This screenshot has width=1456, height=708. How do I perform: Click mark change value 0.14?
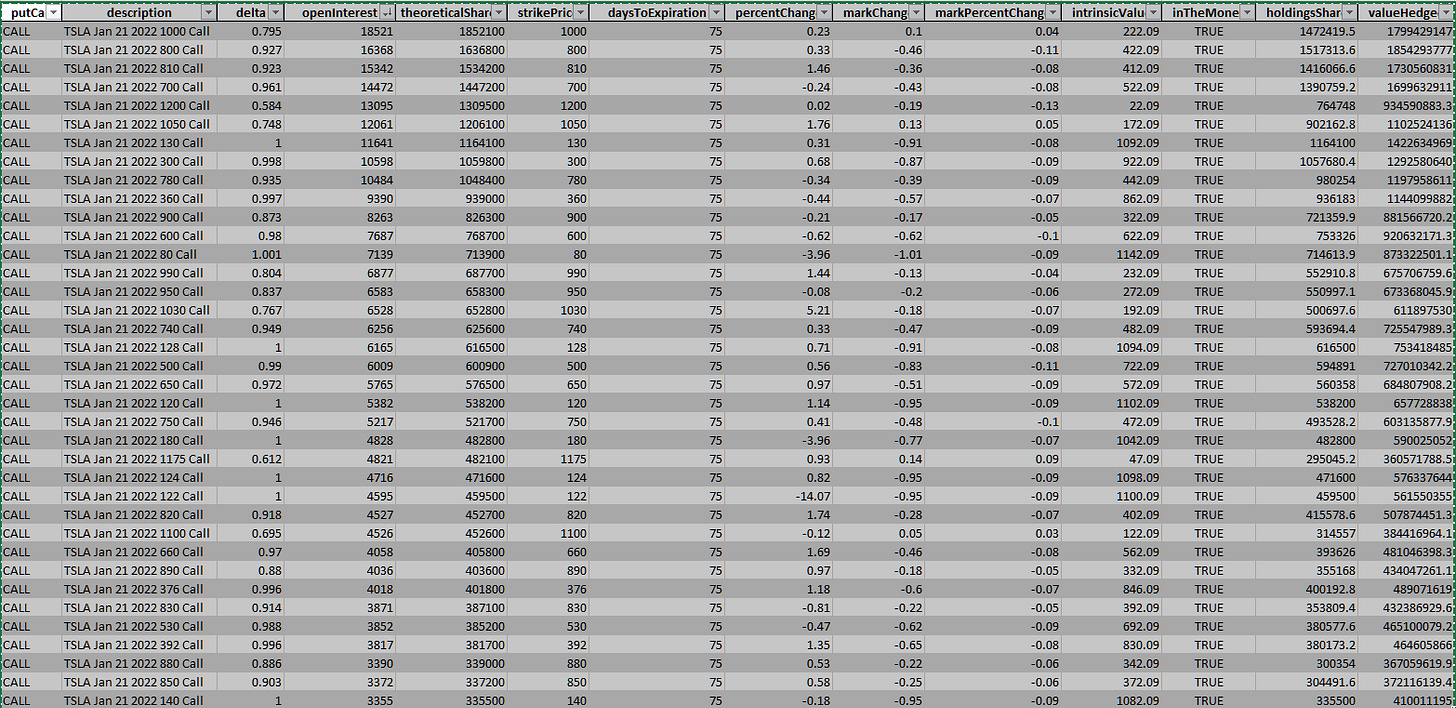[909, 459]
